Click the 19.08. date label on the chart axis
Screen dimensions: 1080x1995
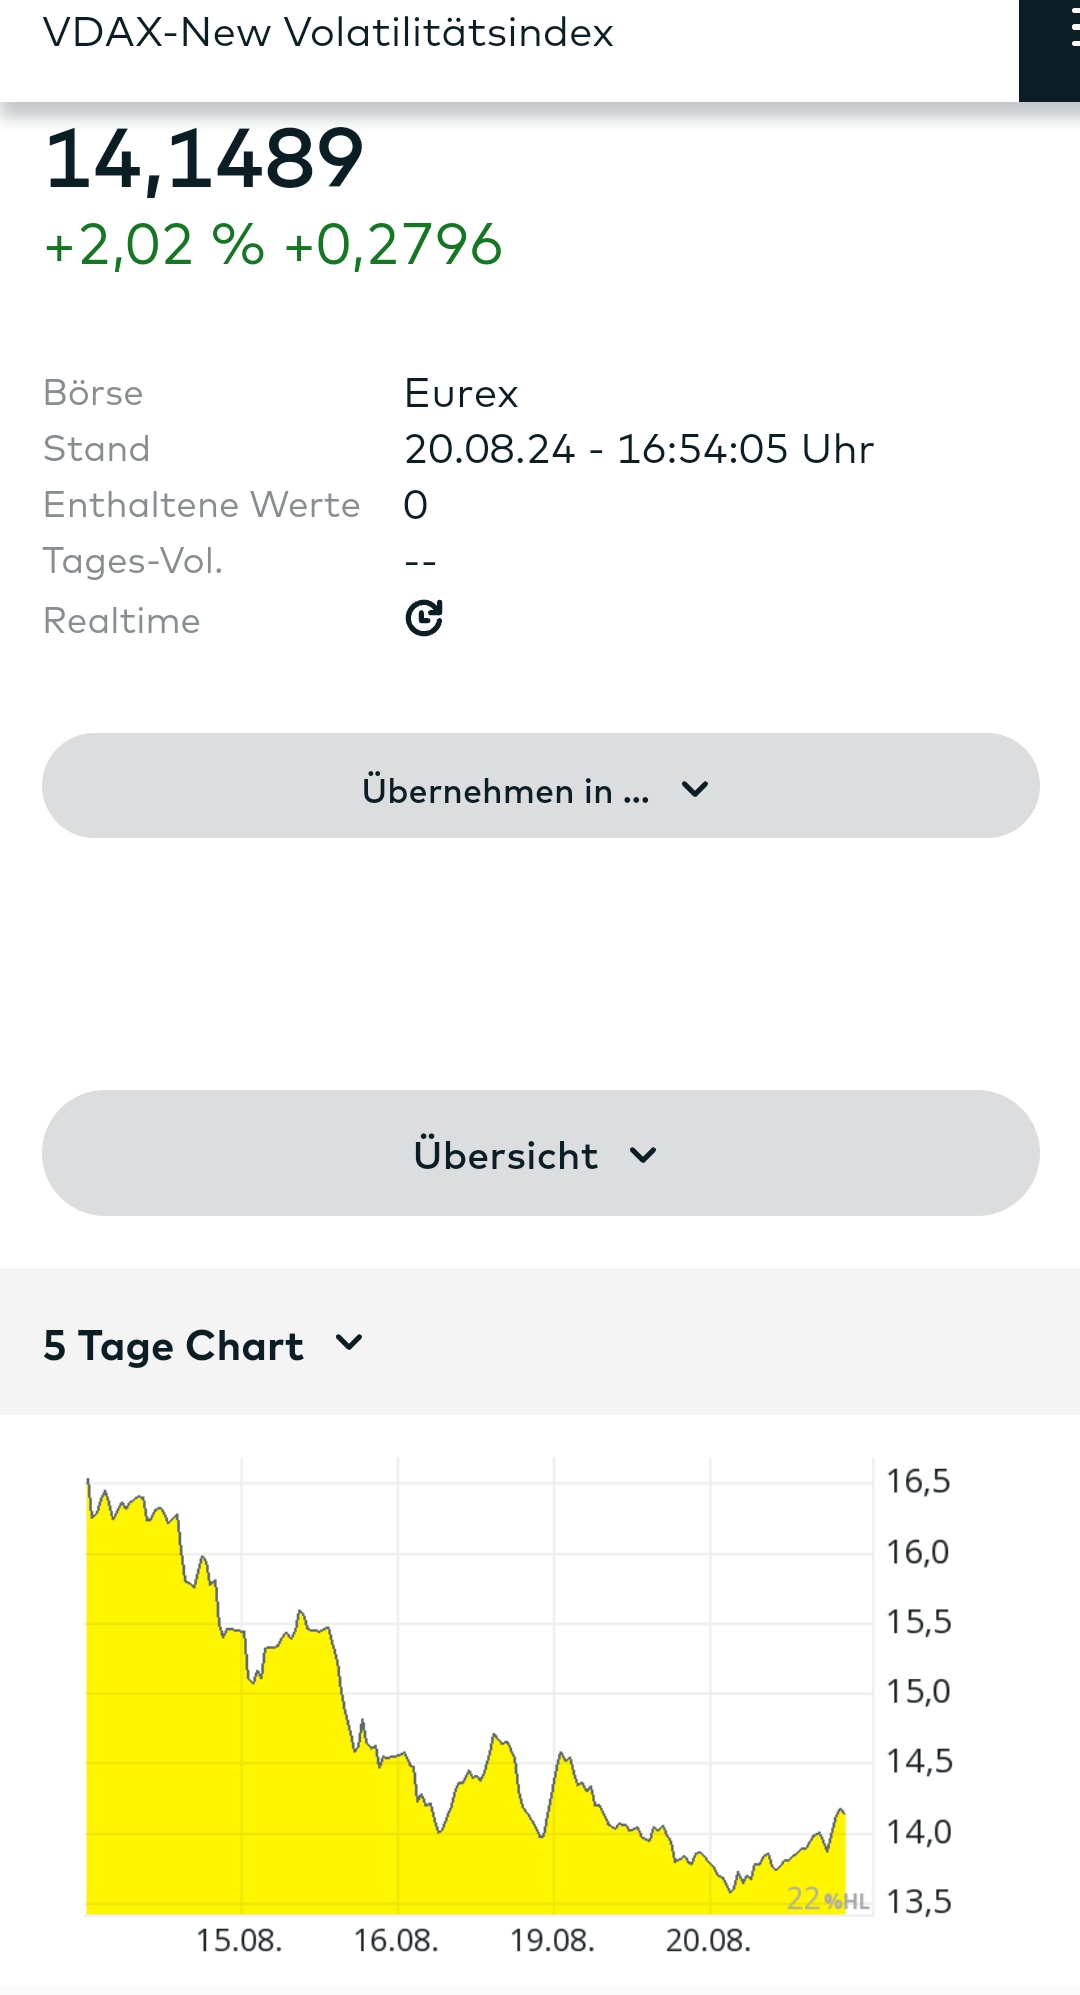[552, 1941]
